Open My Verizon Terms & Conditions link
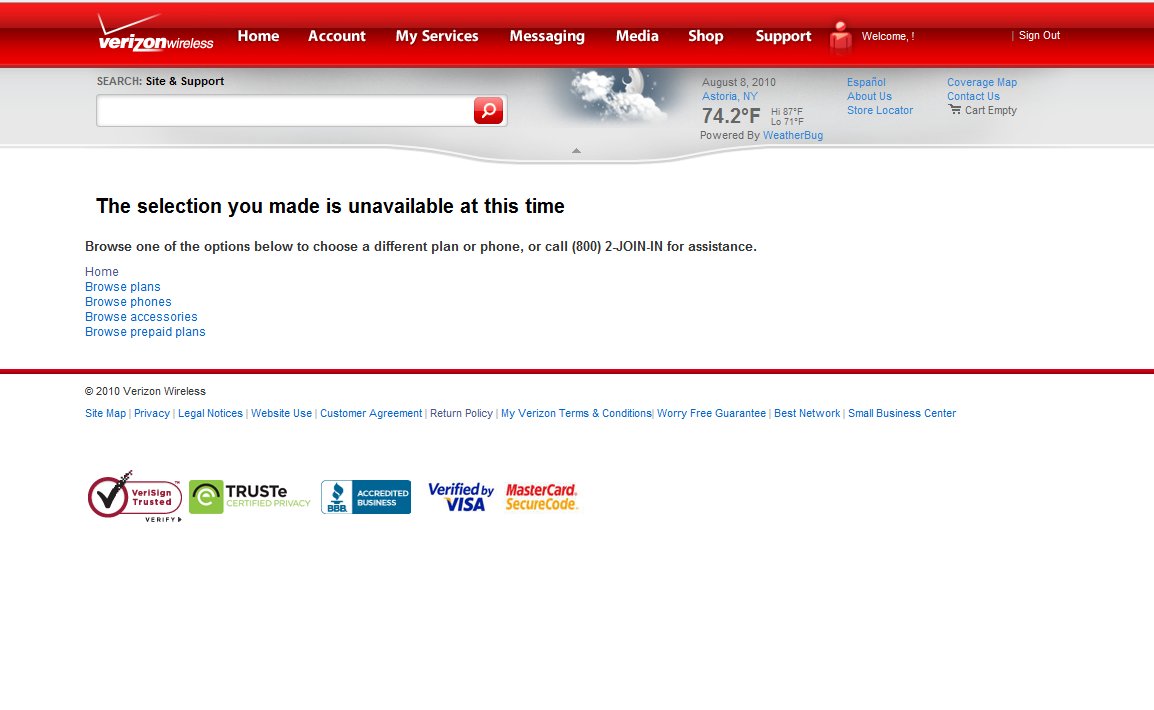This screenshot has height=710, width=1154. (576, 413)
